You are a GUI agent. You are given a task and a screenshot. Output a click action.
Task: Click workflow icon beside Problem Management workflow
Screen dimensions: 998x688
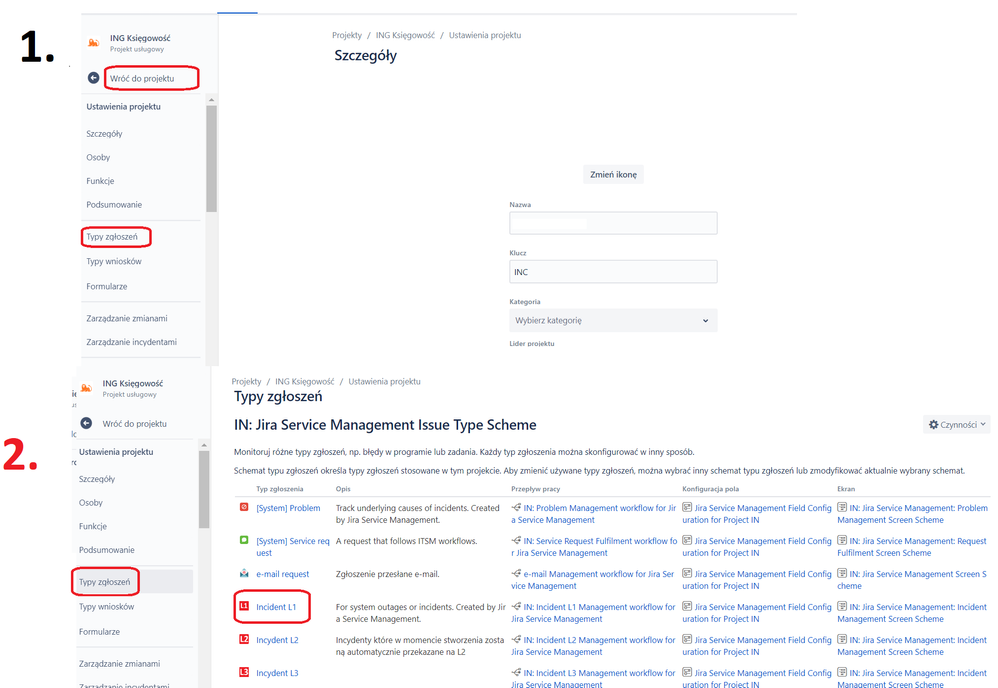coord(516,507)
